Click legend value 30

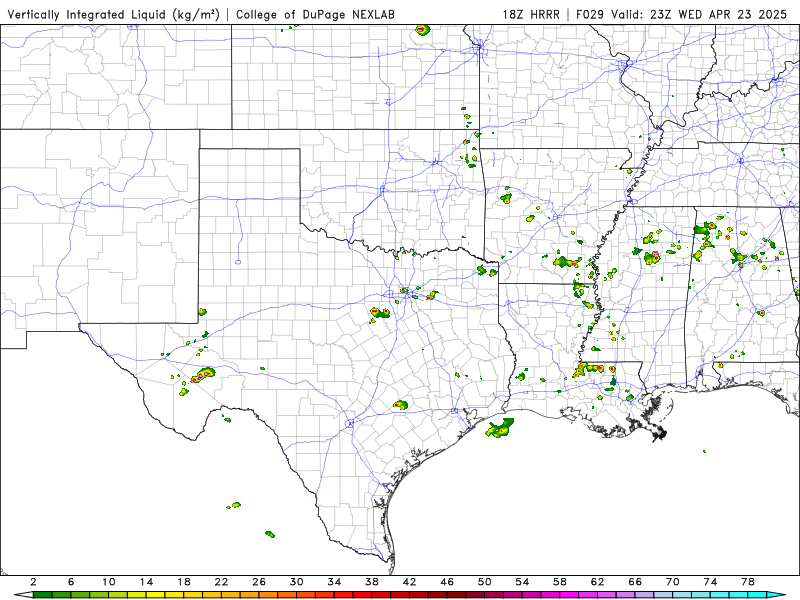click(297, 582)
